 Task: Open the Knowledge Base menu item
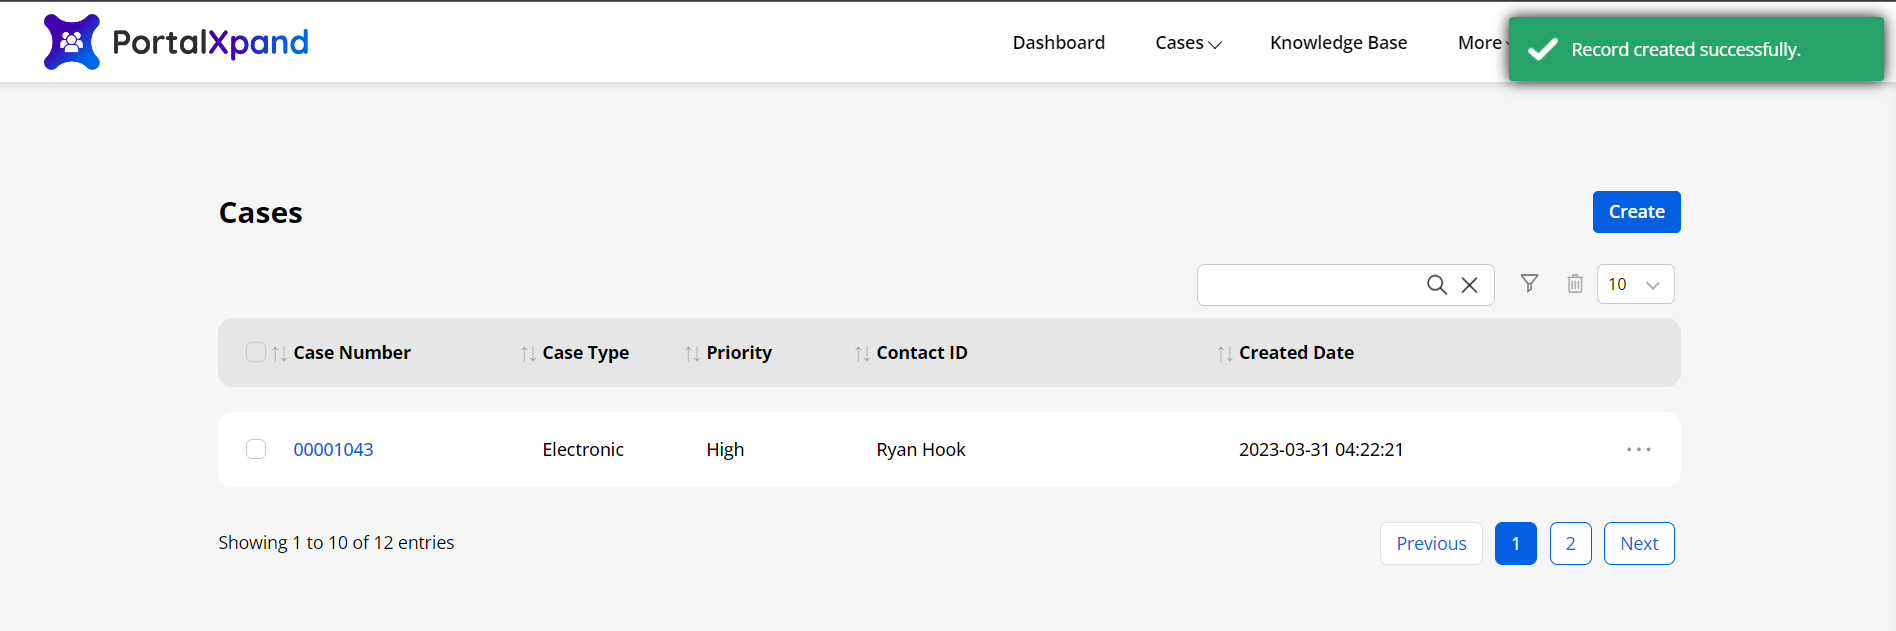coord(1338,43)
